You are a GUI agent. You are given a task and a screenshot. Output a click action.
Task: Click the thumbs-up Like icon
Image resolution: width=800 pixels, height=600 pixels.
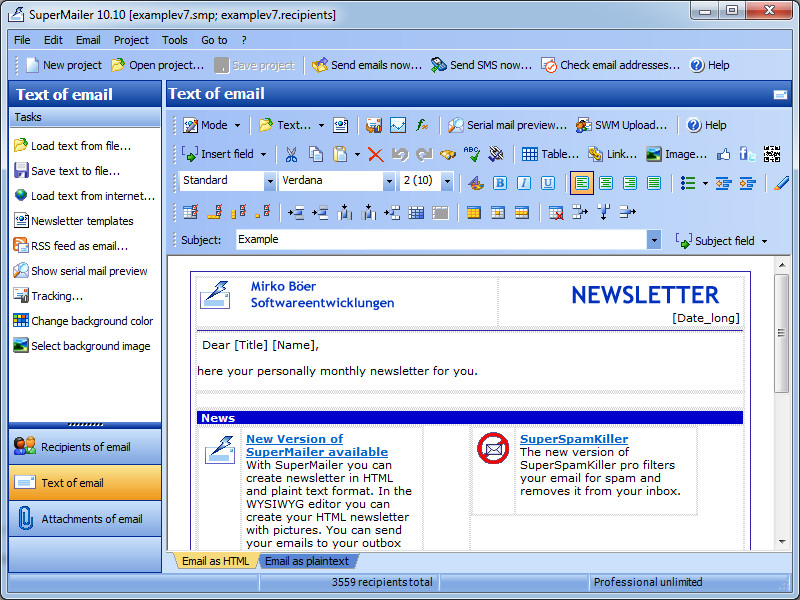coord(723,154)
